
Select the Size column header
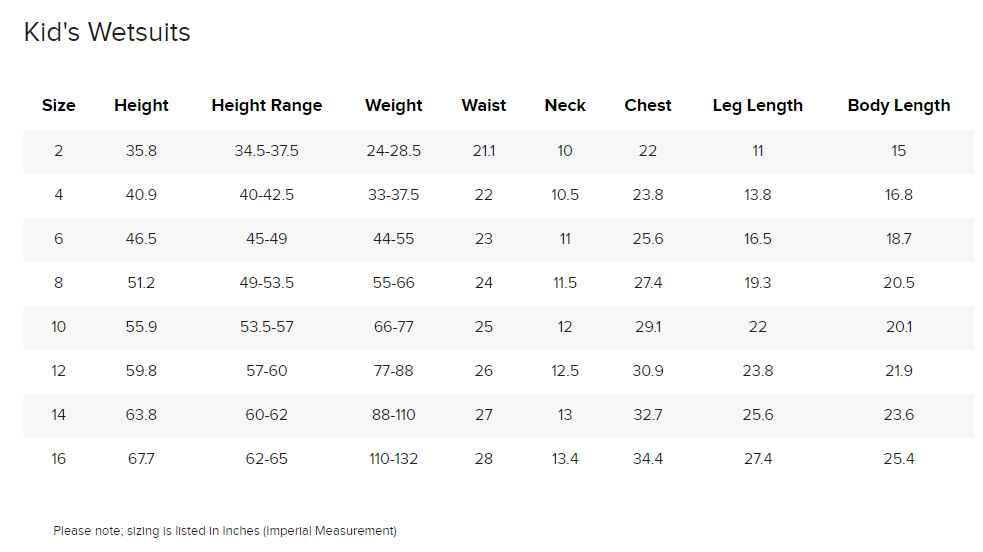[58, 105]
